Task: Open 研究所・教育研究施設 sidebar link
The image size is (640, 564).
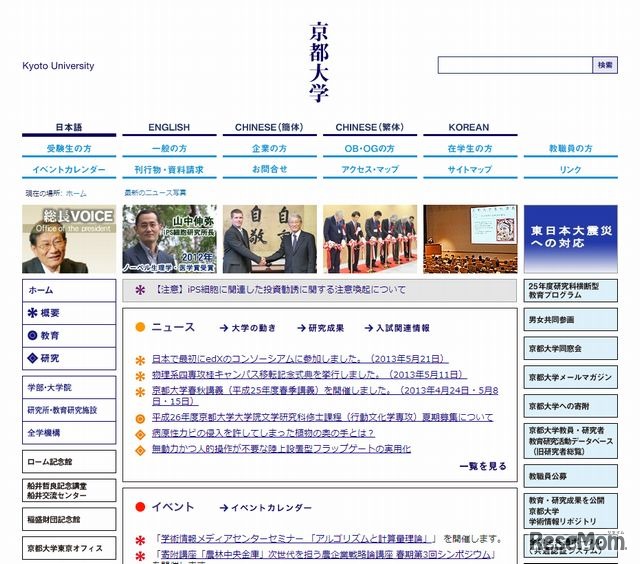Action: click(69, 410)
